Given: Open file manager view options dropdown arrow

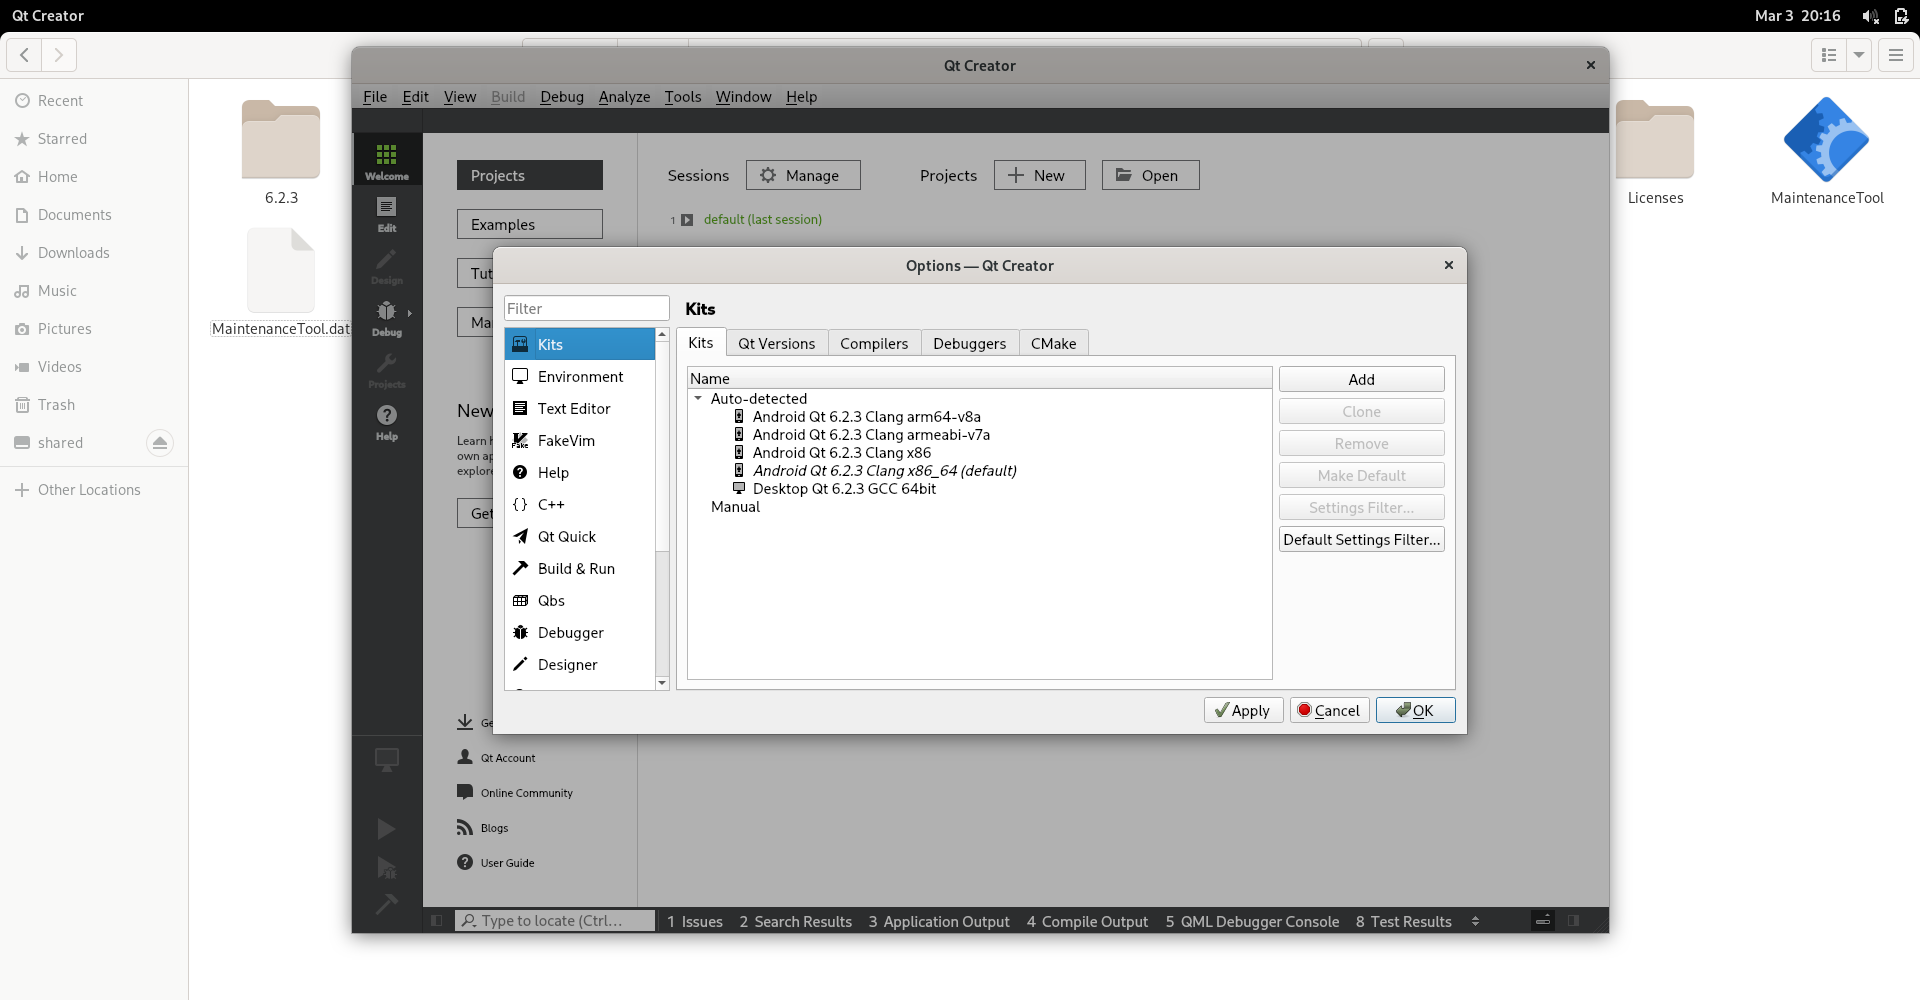Looking at the screenshot, I should pyautogui.click(x=1859, y=55).
